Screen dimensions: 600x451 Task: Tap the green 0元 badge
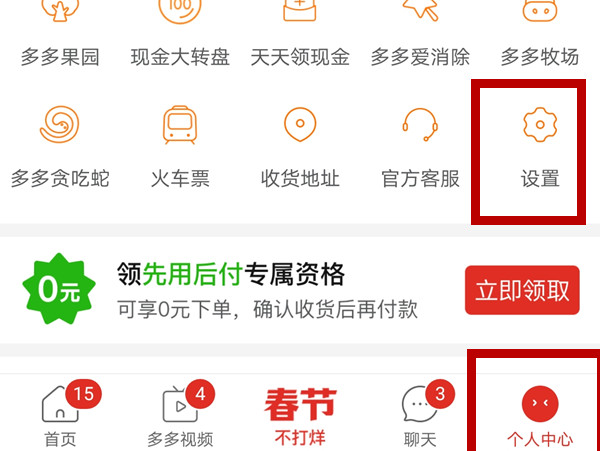tap(59, 289)
